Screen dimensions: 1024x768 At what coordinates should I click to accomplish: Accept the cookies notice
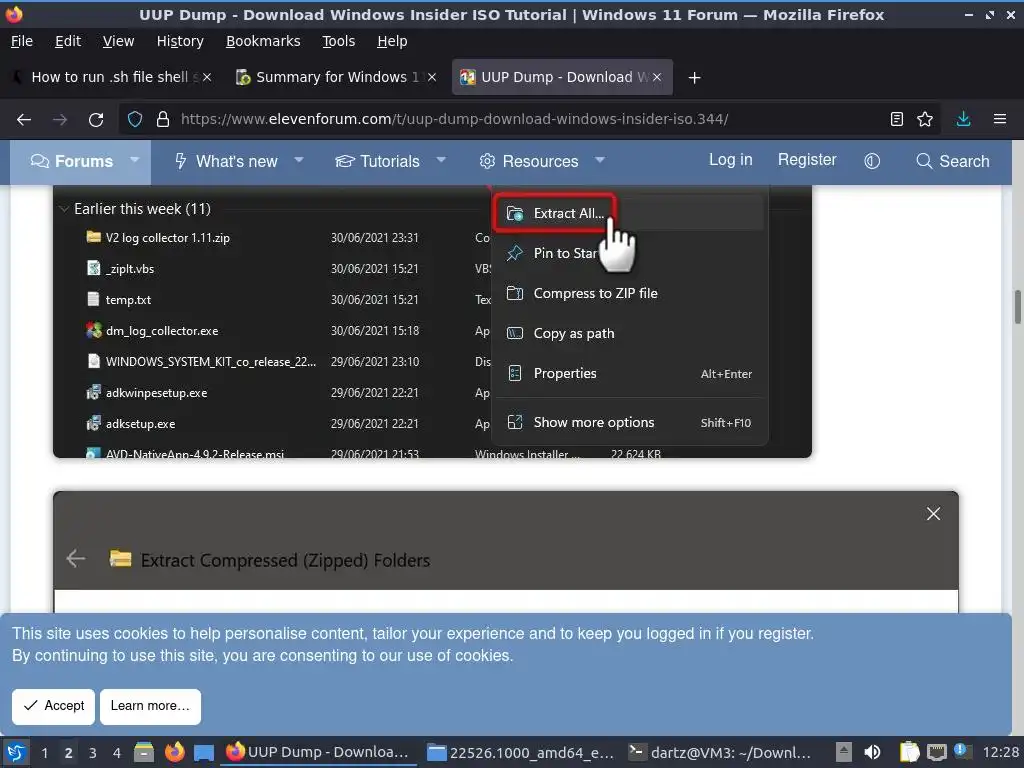coord(54,706)
